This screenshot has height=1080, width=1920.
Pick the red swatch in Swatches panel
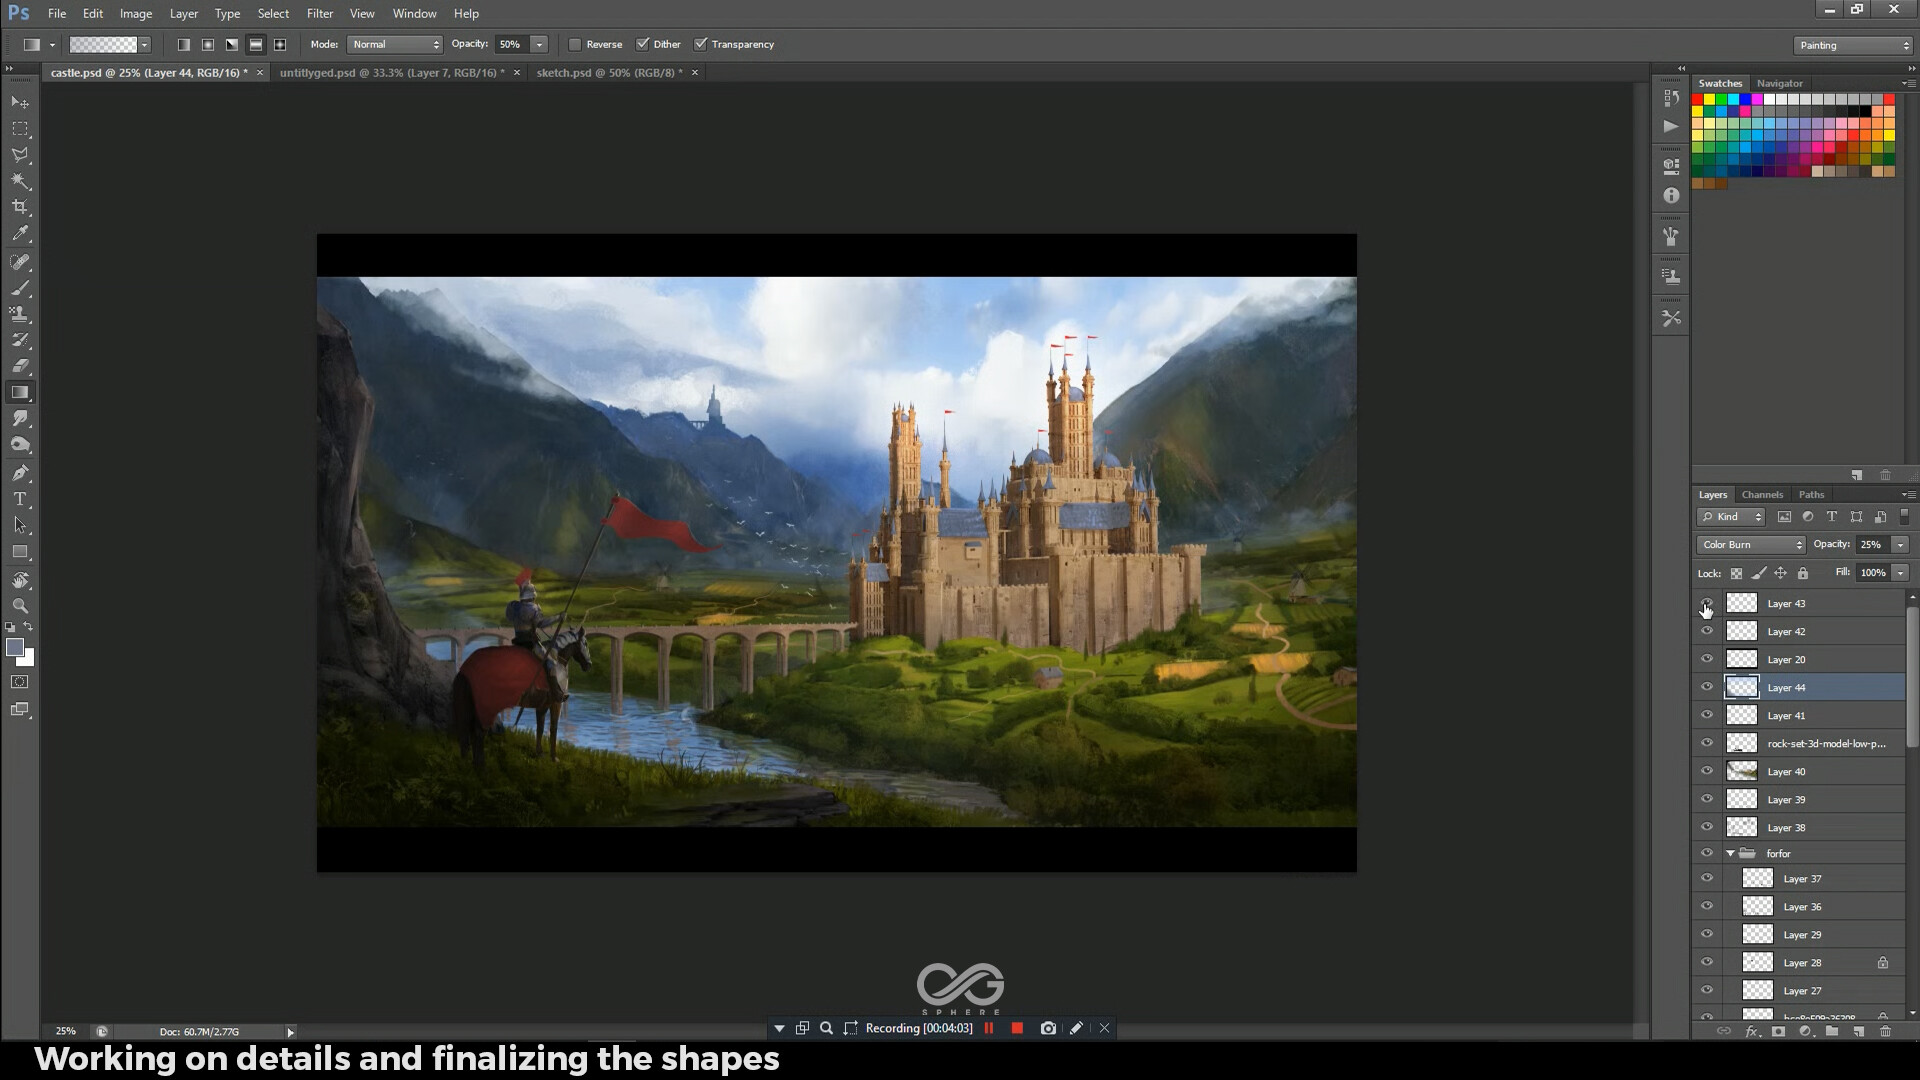pos(1698,99)
